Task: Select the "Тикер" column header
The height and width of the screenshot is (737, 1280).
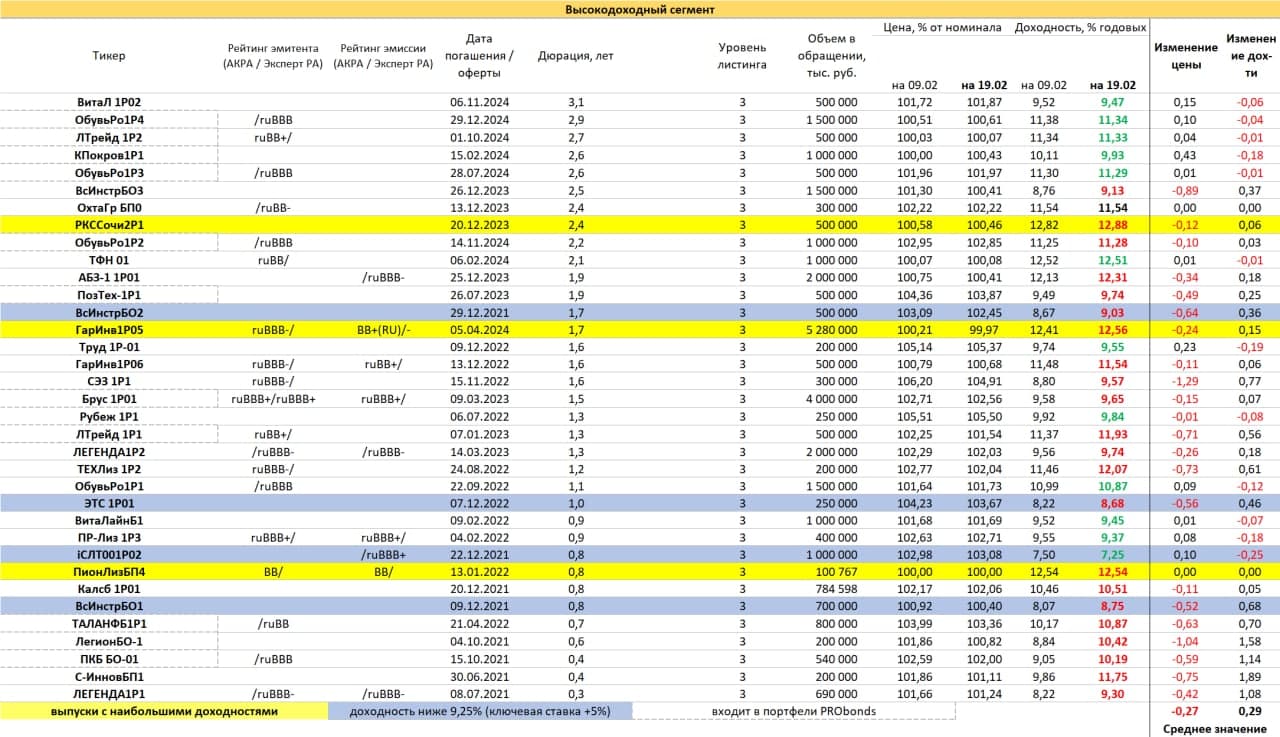Action: [x=109, y=56]
